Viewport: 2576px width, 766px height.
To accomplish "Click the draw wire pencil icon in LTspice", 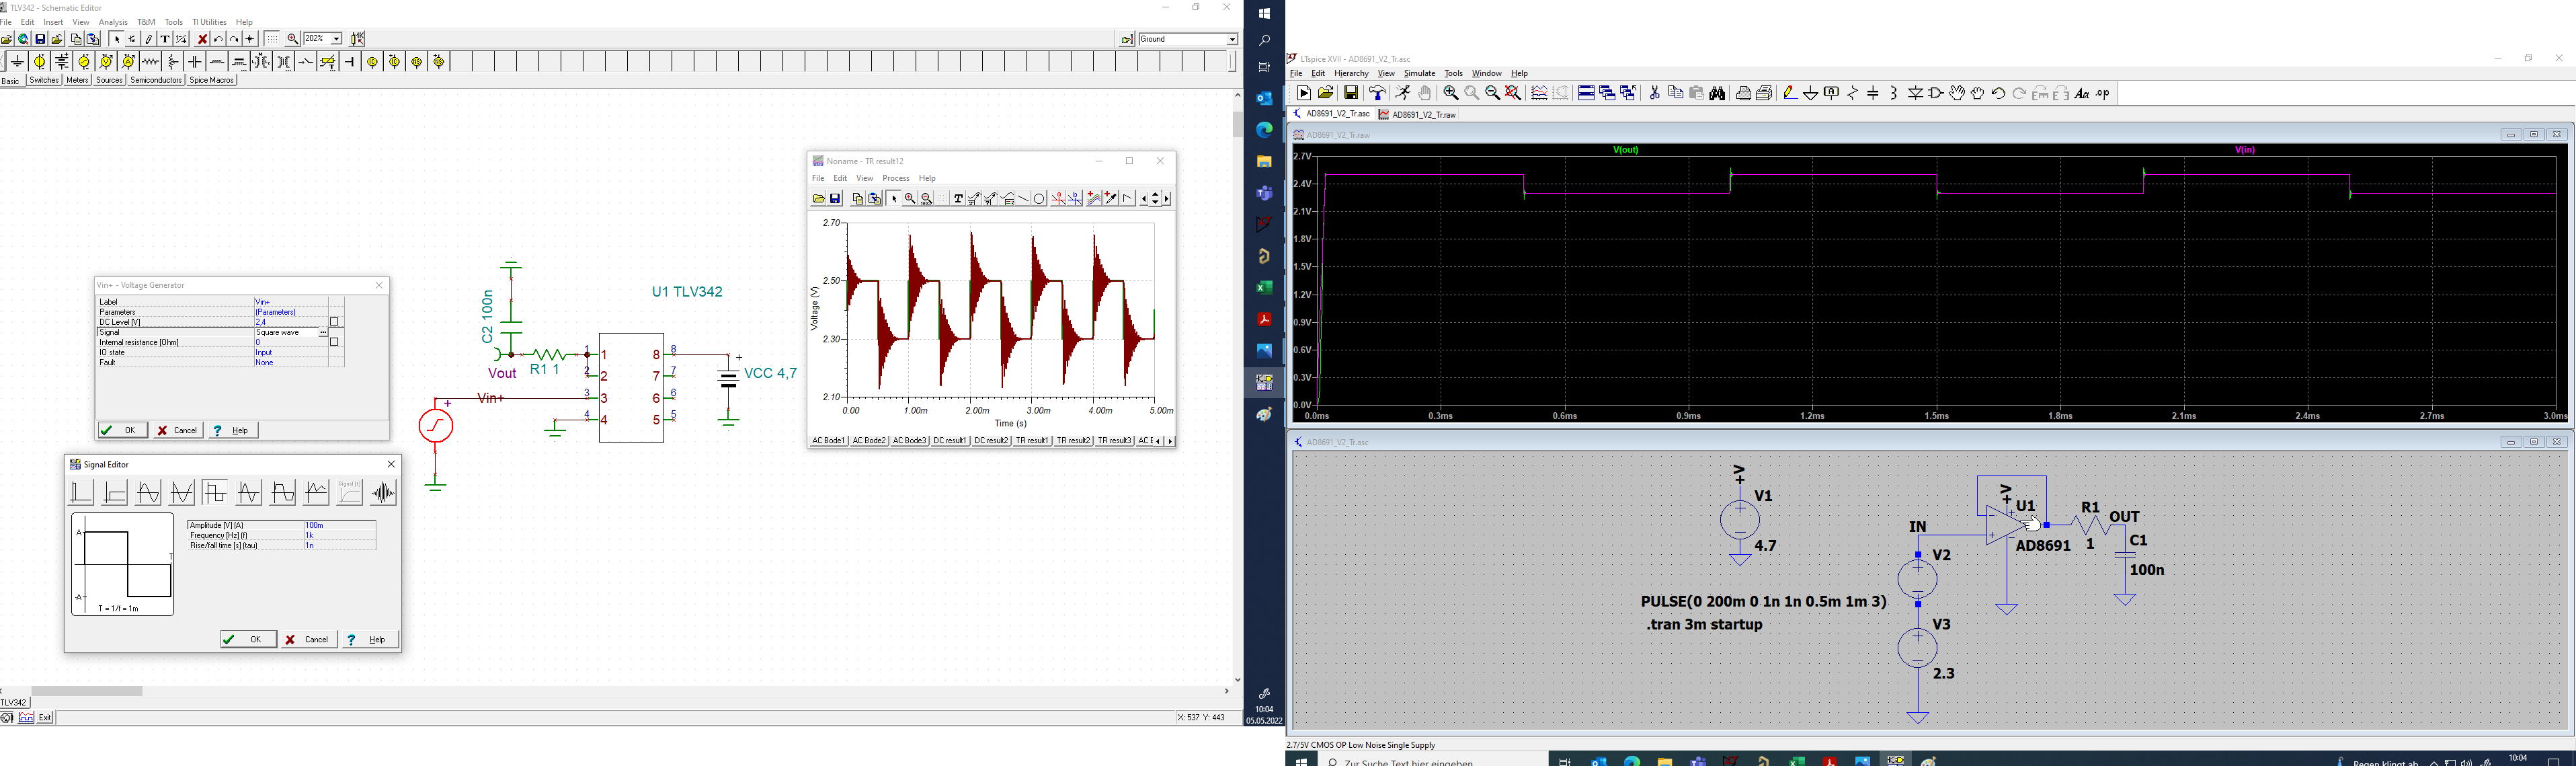I will tap(1790, 93).
